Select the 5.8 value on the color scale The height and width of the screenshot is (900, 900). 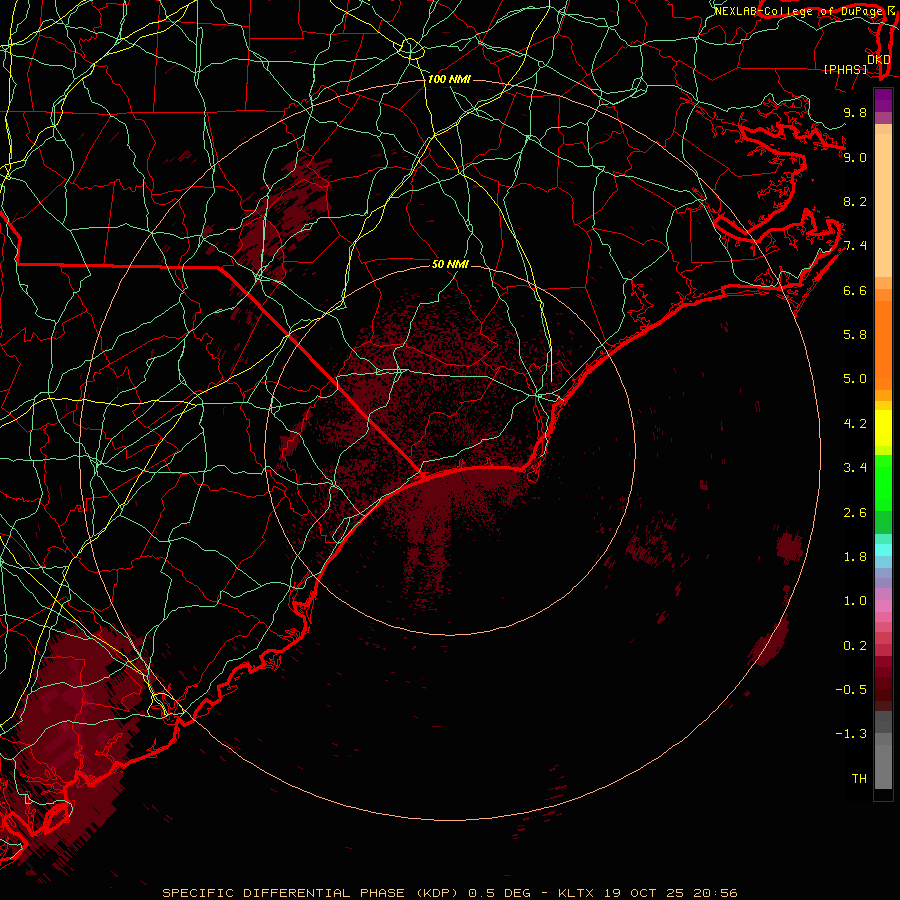click(x=855, y=335)
